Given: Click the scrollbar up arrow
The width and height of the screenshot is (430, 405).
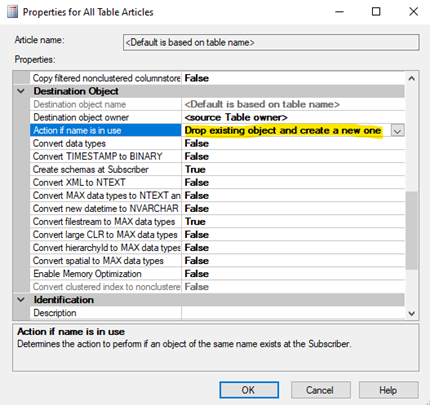Looking at the screenshot, I should (x=412, y=78).
